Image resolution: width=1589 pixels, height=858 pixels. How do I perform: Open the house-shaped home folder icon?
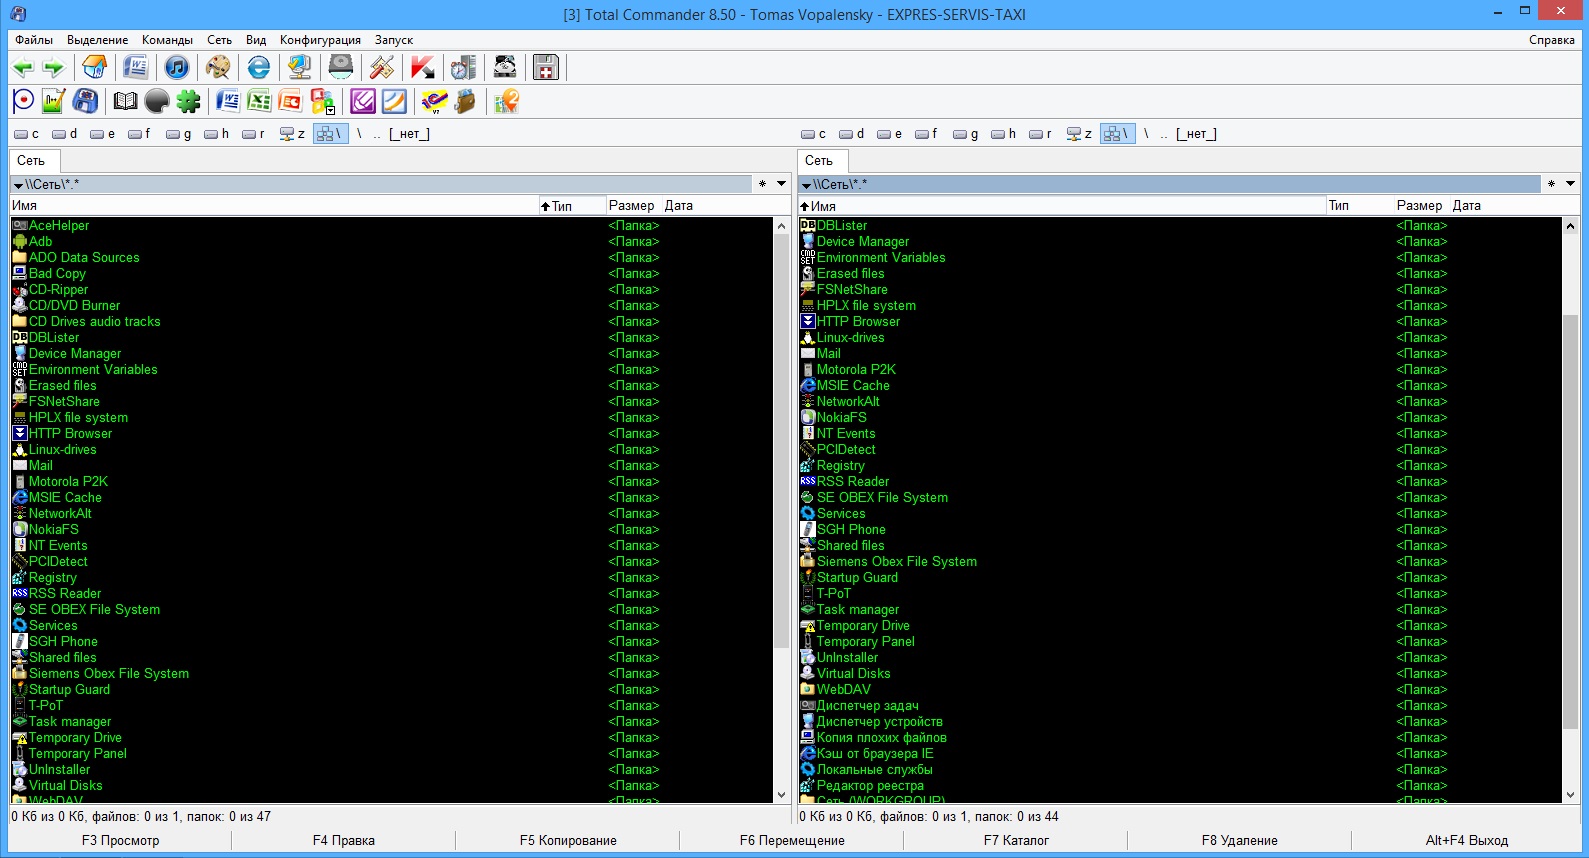pos(95,68)
